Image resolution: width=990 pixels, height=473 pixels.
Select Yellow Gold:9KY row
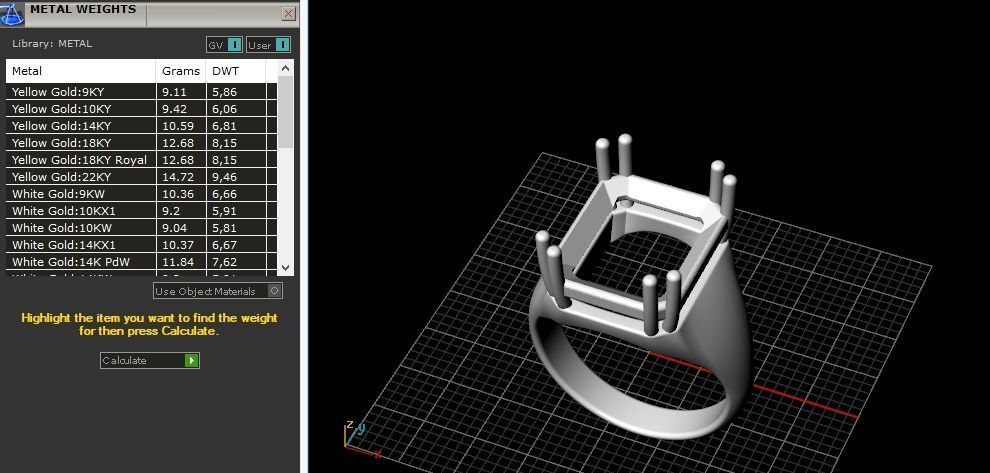(x=141, y=92)
